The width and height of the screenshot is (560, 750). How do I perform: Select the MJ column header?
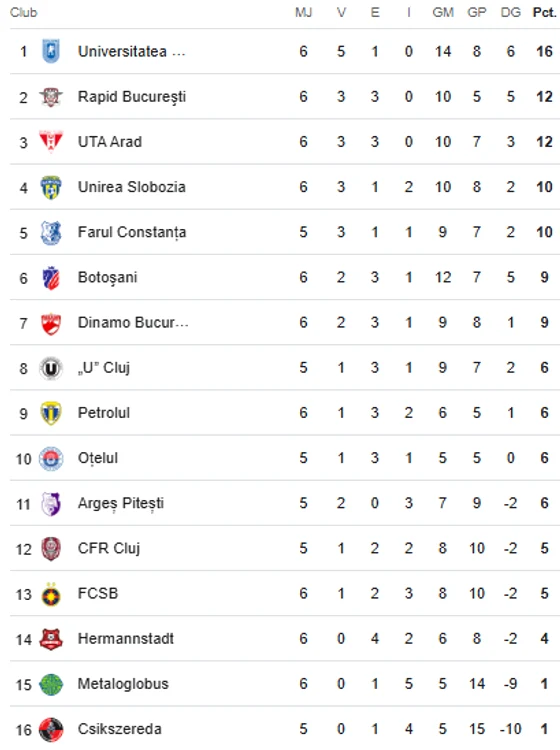point(304,12)
